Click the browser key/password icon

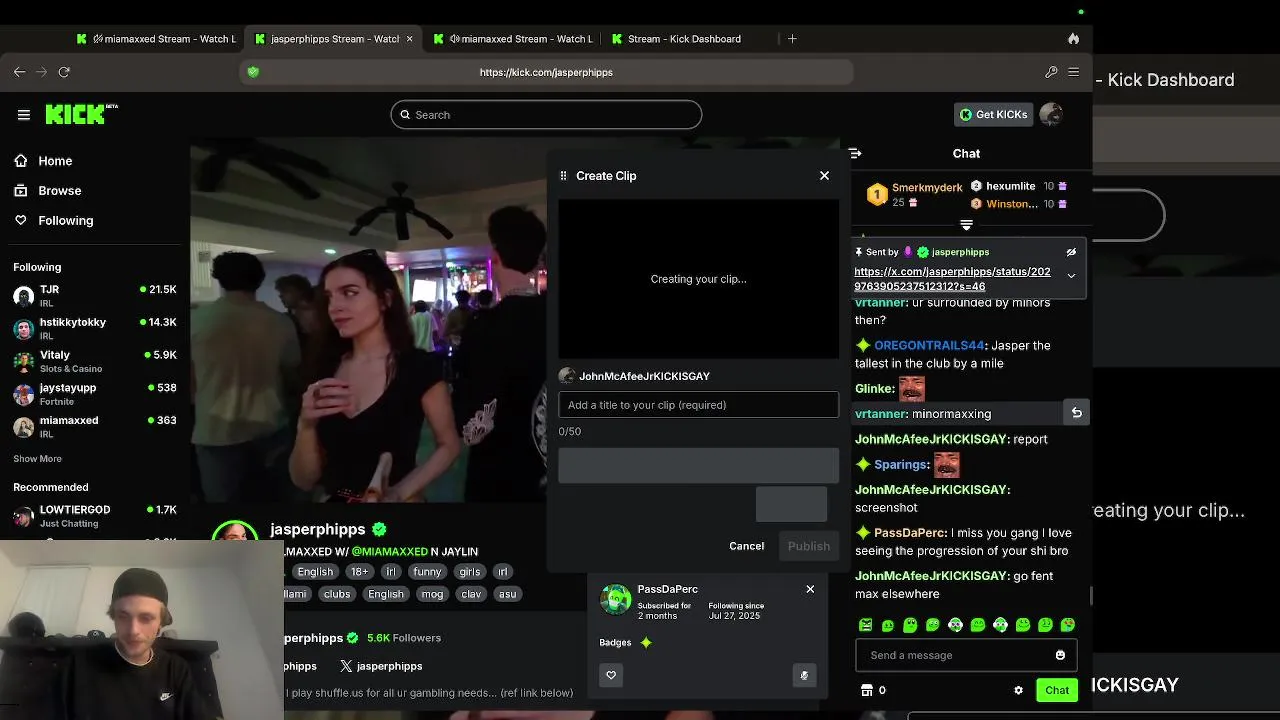(1051, 72)
